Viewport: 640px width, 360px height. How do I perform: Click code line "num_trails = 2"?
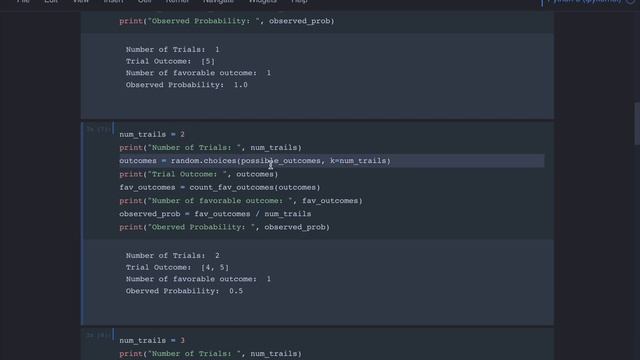pos(152,134)
